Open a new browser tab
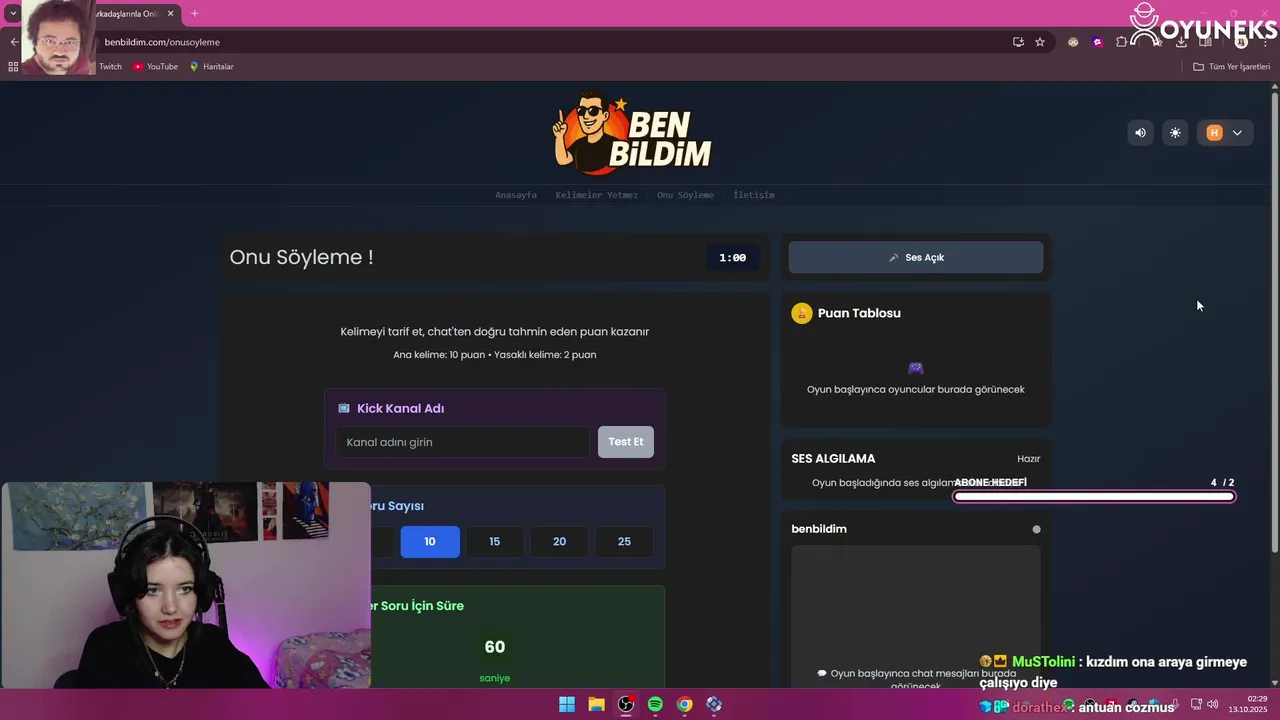 coord(194,13)
